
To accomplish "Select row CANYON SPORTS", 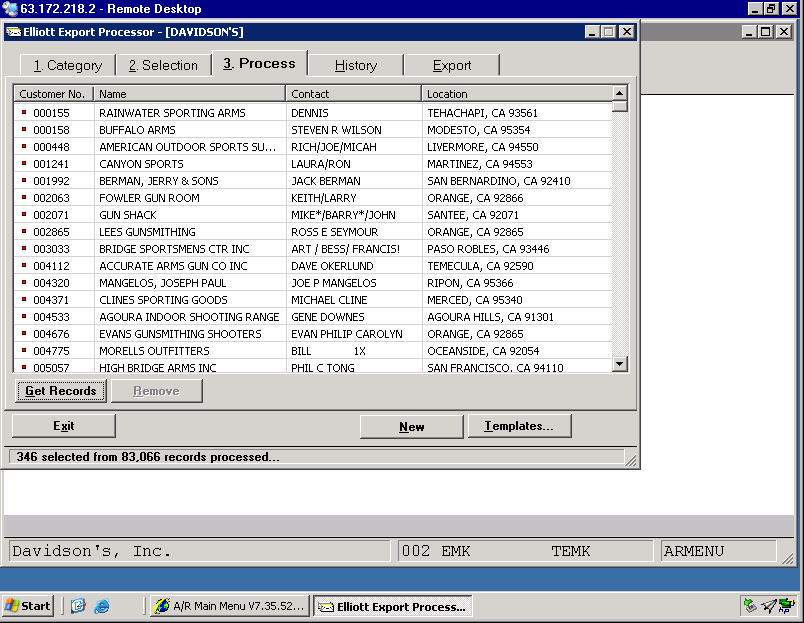I will [x=313, y=164].
